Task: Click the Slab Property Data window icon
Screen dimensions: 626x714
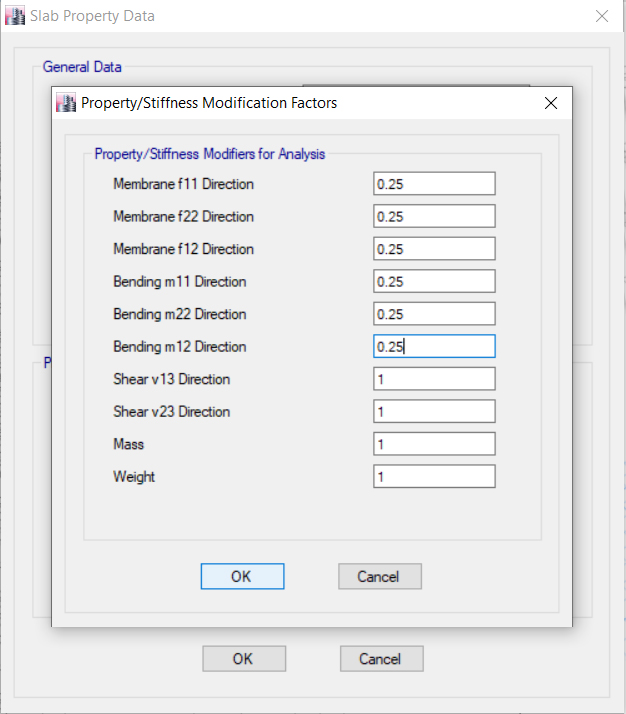Action: point(16,16)
